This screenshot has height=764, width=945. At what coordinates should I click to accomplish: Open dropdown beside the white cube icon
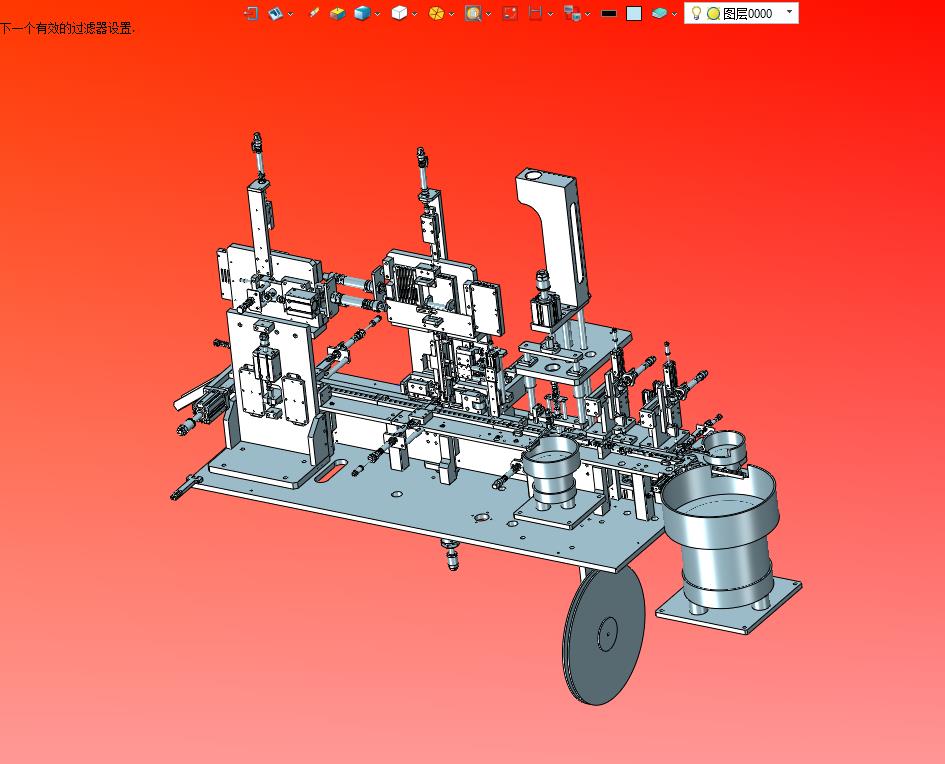tap(414, 13)
